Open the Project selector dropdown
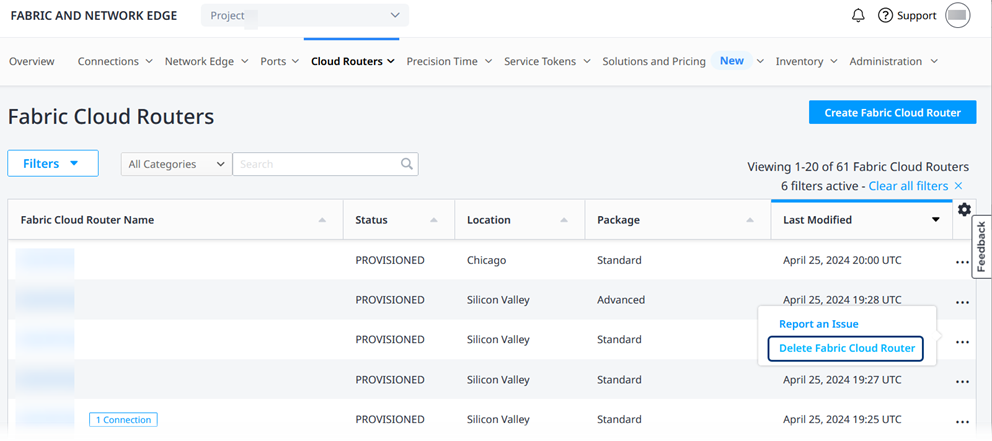Screen dimensions: 992x441 [x=305, y=15]
